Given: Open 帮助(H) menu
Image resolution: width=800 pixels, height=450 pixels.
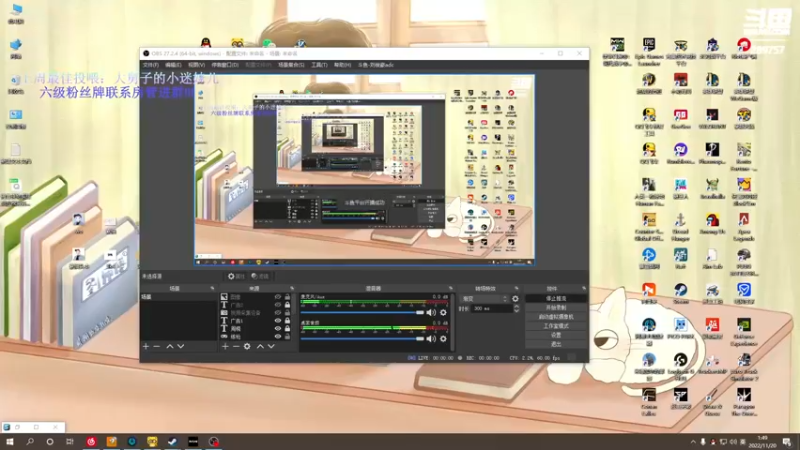Looking at the screenshot, I should point(342,65).
